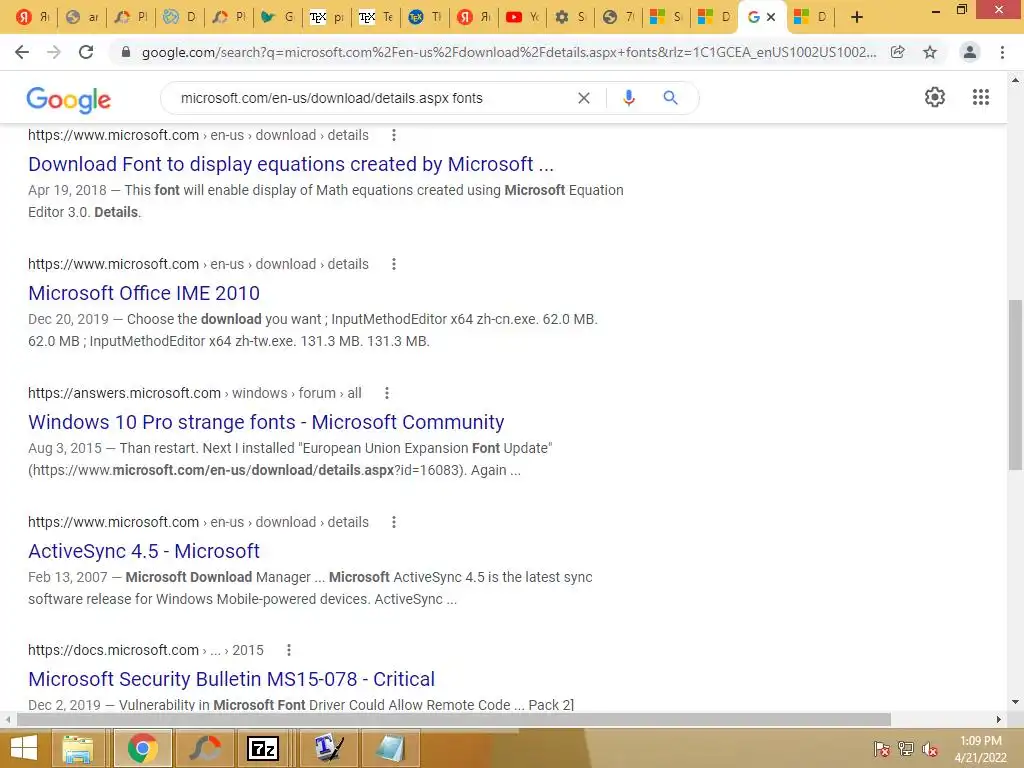Click the scroll-down arrow button
1024x768 pixels.
coord(1015,703)
